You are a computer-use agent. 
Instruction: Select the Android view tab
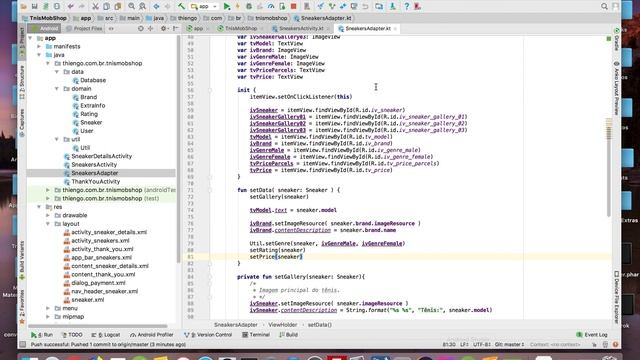coord(45,29)
